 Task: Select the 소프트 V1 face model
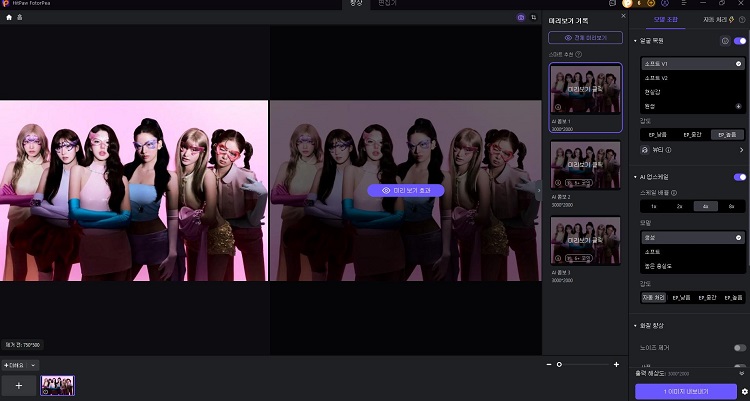click(692, 64)
